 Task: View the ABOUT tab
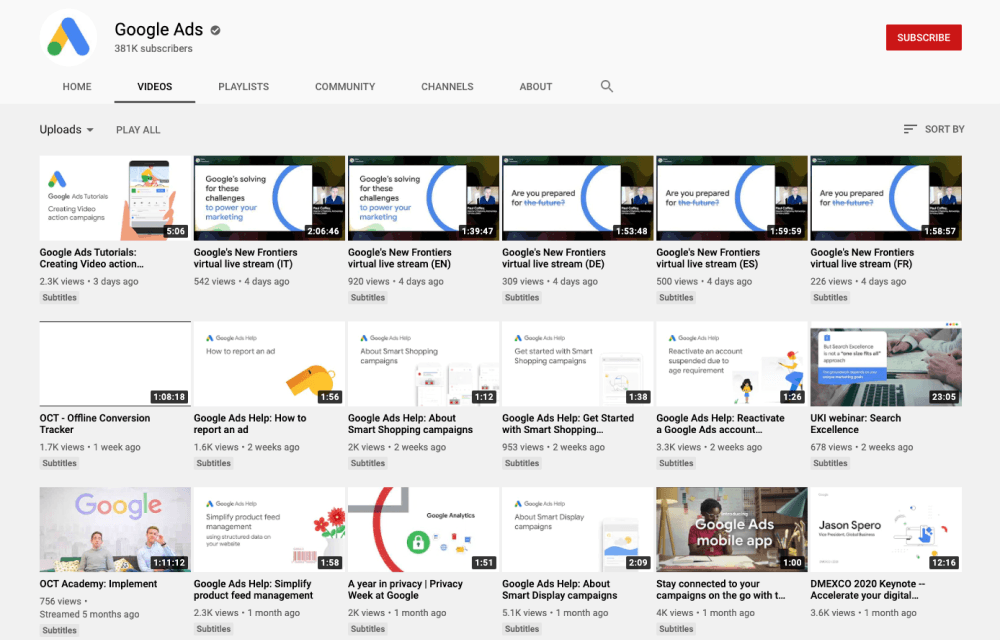pos(536,87)
